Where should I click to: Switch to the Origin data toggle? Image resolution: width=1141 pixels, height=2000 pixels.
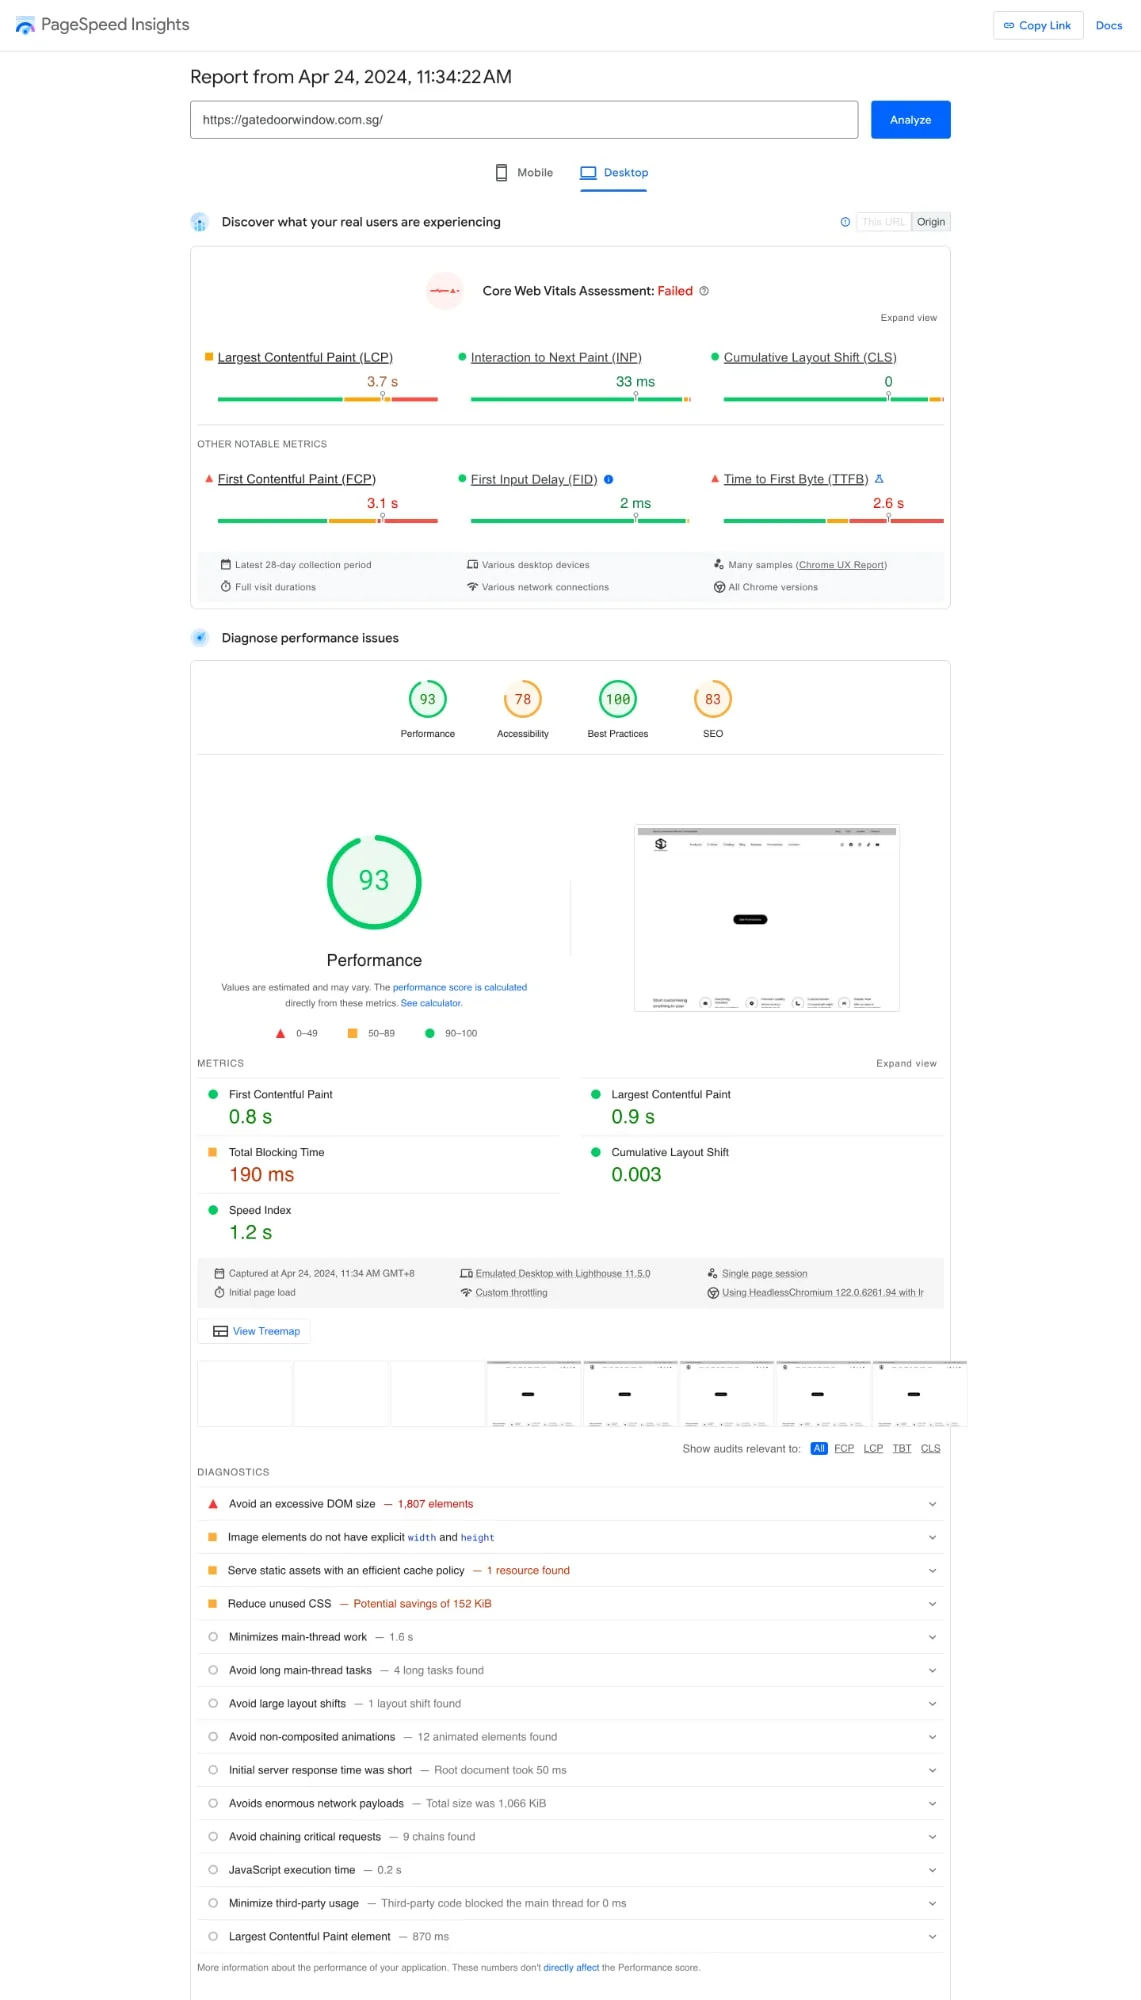930,222
